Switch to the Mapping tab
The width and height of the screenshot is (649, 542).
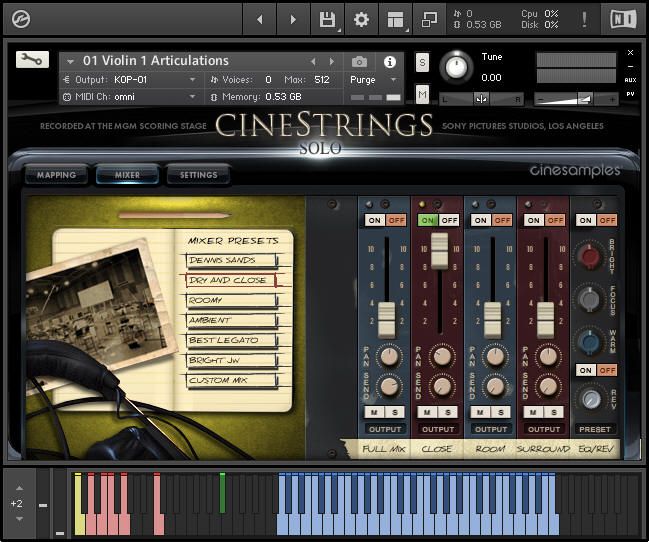pos(56,175)
